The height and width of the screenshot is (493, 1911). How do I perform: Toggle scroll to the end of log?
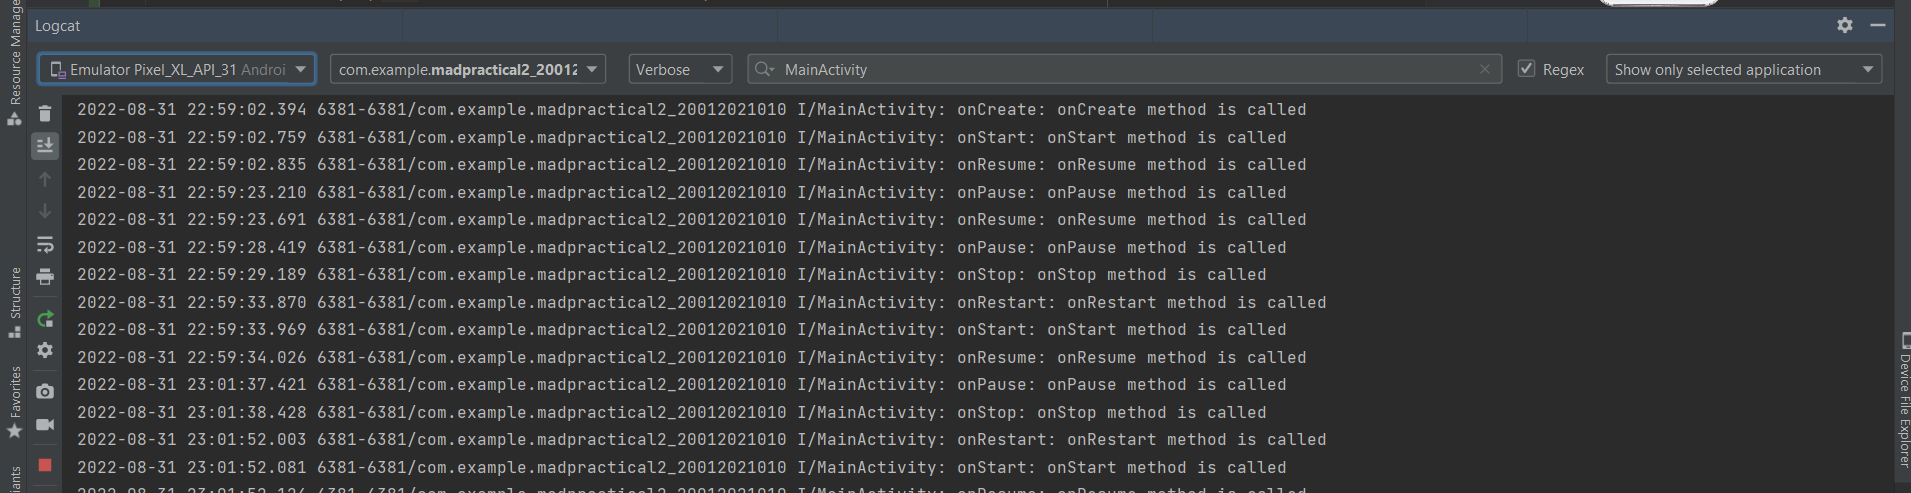(x=45, y=146)
